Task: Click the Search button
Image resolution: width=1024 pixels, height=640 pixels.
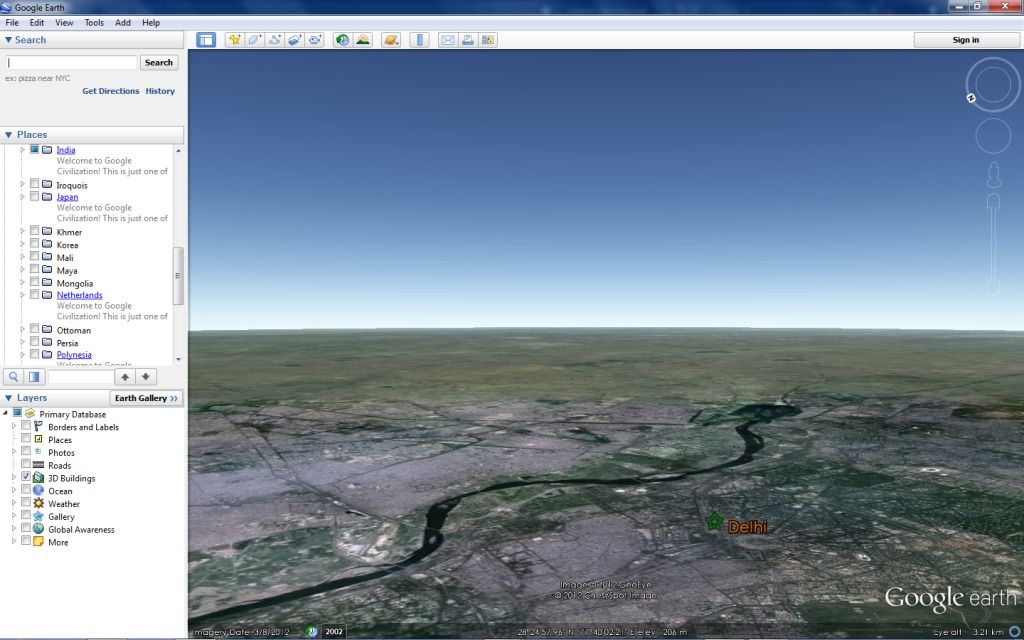Action: (x=159, y=63)
